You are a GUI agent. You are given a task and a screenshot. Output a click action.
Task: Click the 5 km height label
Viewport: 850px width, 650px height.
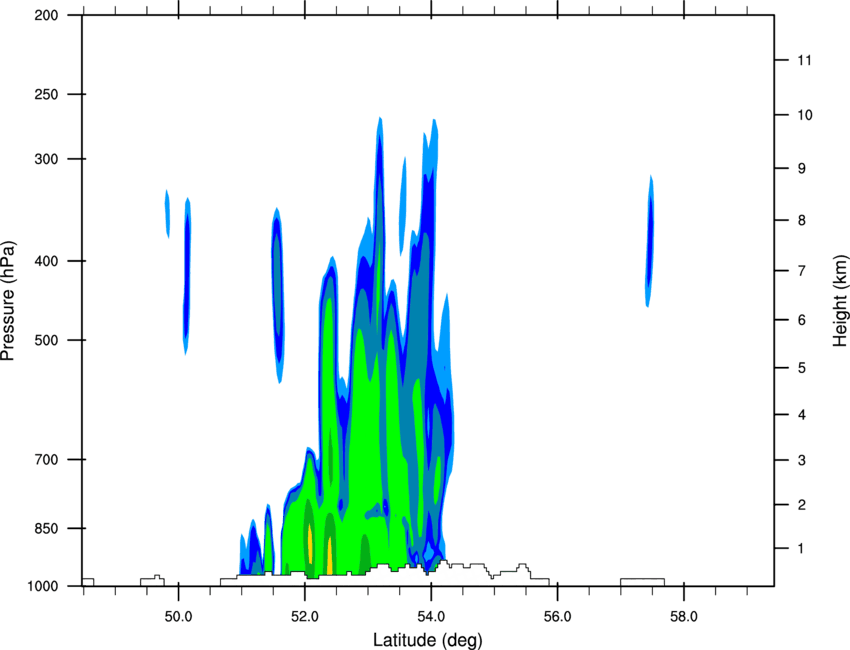[x=801, y=368]
